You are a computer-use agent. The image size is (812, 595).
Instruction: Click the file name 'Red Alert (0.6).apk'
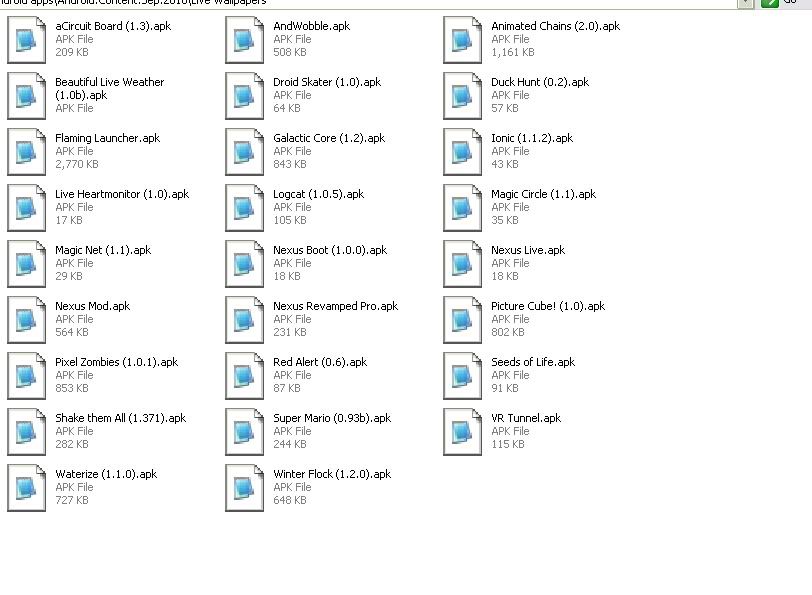320,361
